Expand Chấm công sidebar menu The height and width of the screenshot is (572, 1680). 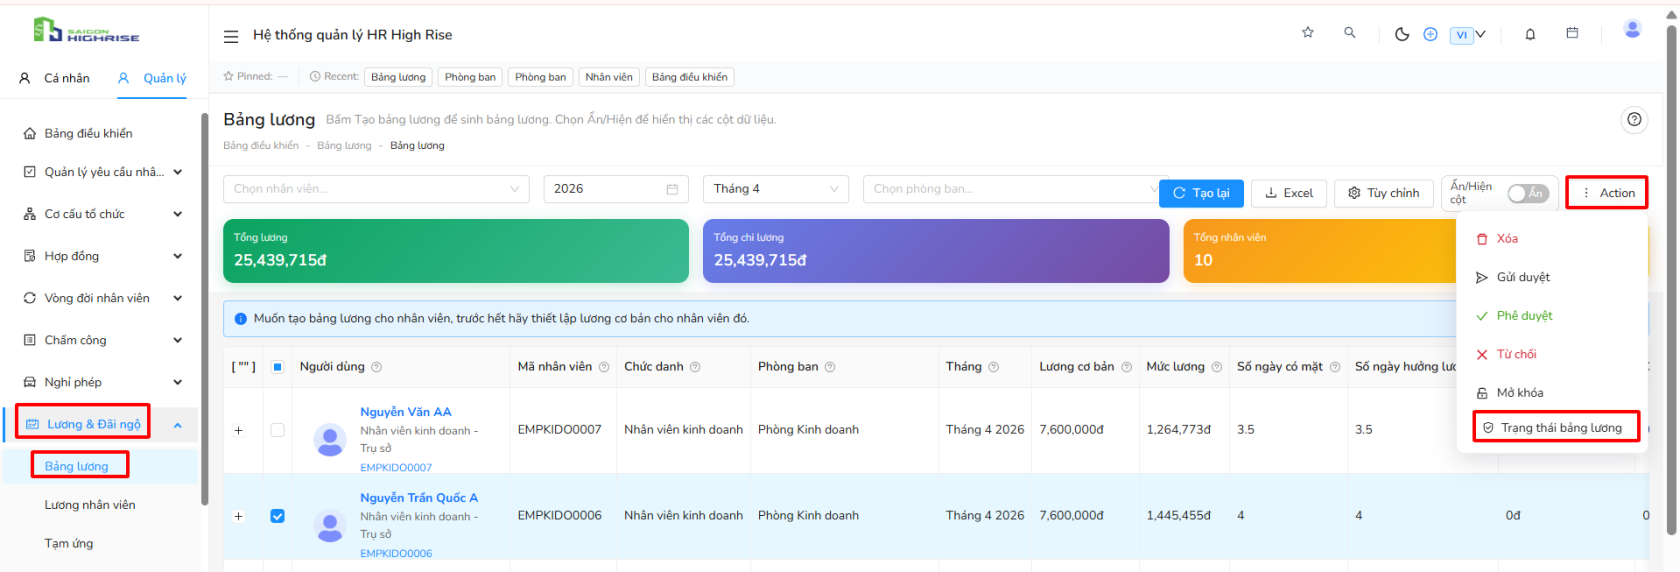(103, 340)
